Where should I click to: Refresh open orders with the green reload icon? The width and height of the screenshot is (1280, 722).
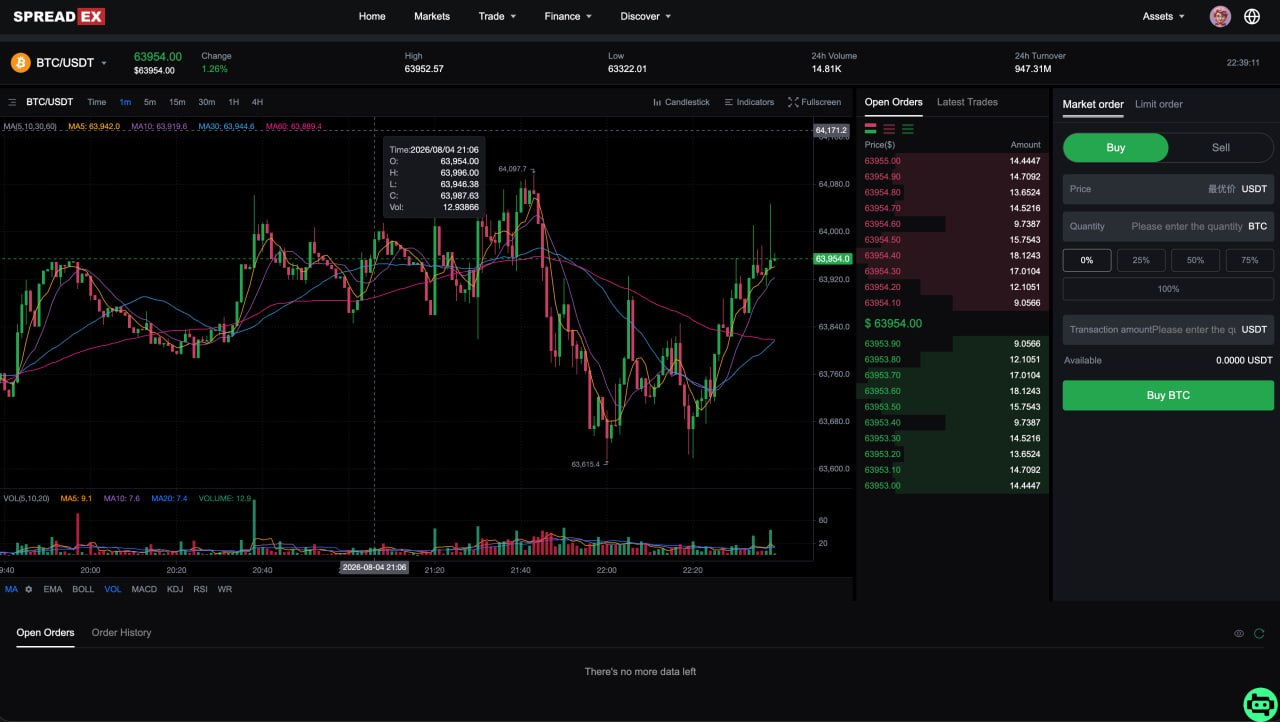[x=1259, y=633]
